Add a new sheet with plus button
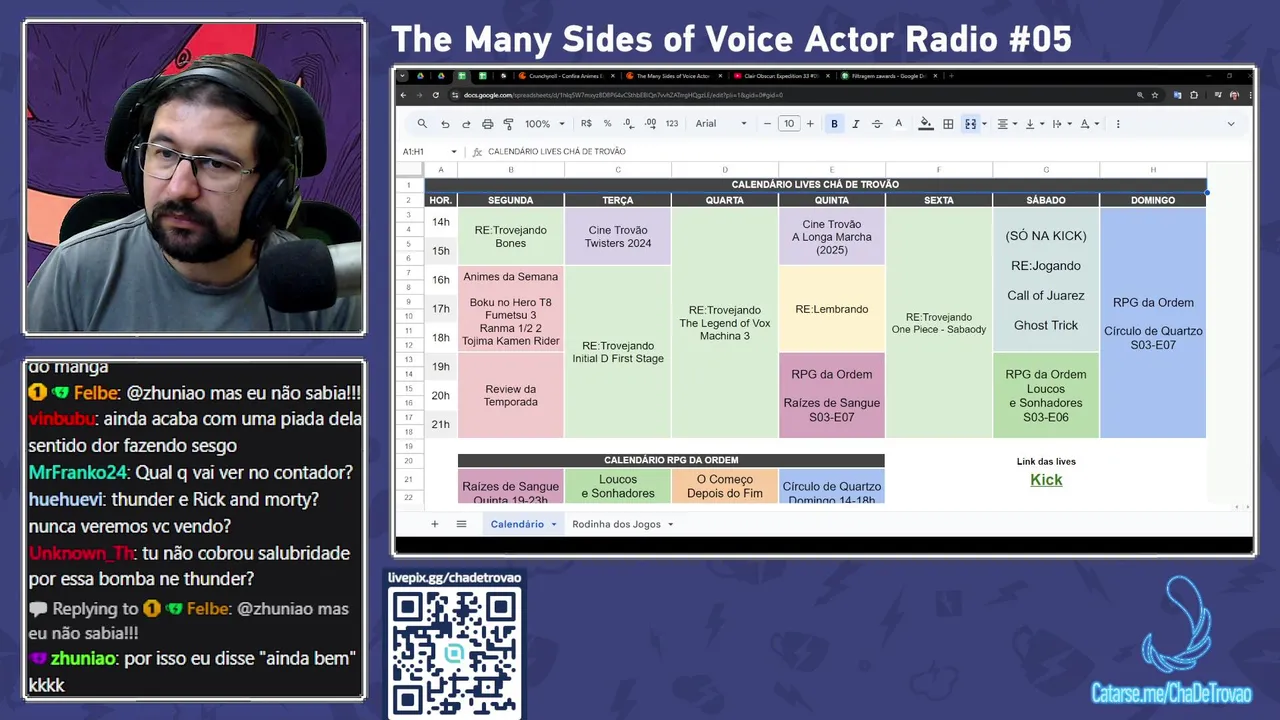This screenshot has width=1280, height=720. [x=434, y=524]
